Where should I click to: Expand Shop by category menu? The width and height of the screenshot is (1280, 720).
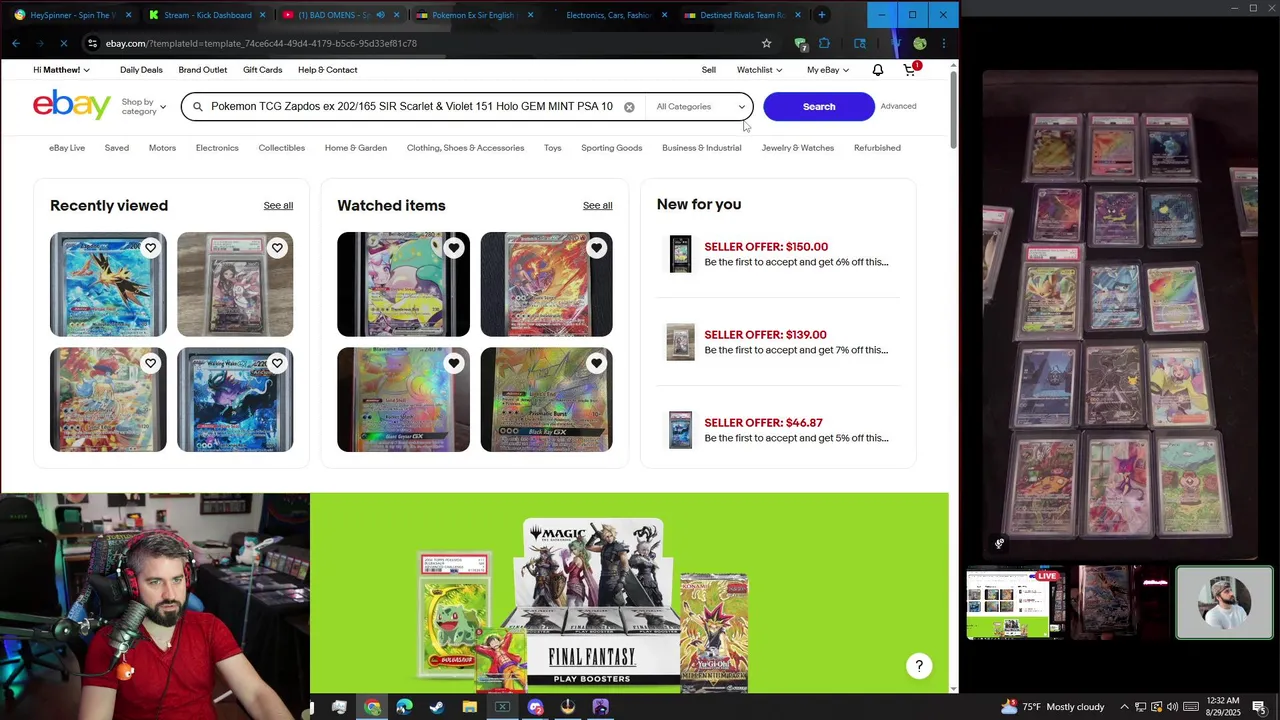(144, 106)
